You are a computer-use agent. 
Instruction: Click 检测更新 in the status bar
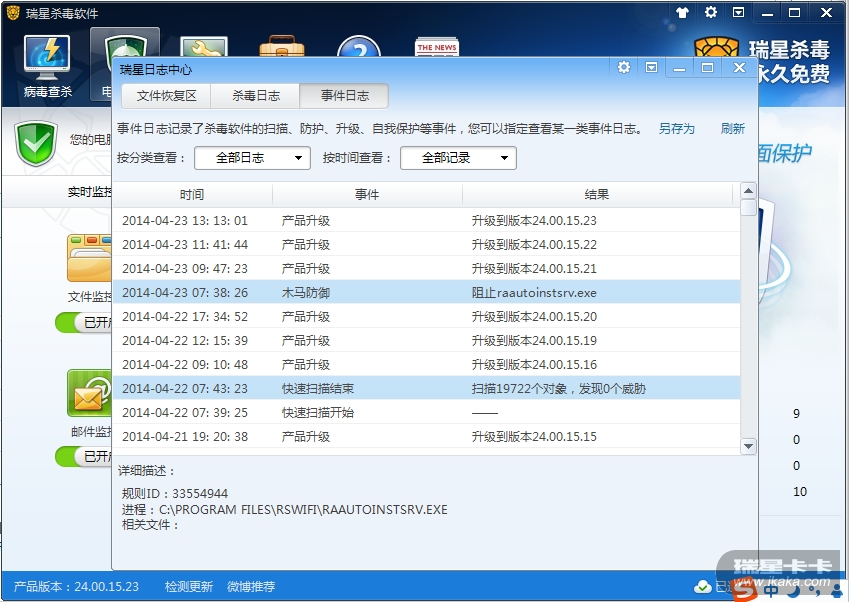tap(188, 587)
